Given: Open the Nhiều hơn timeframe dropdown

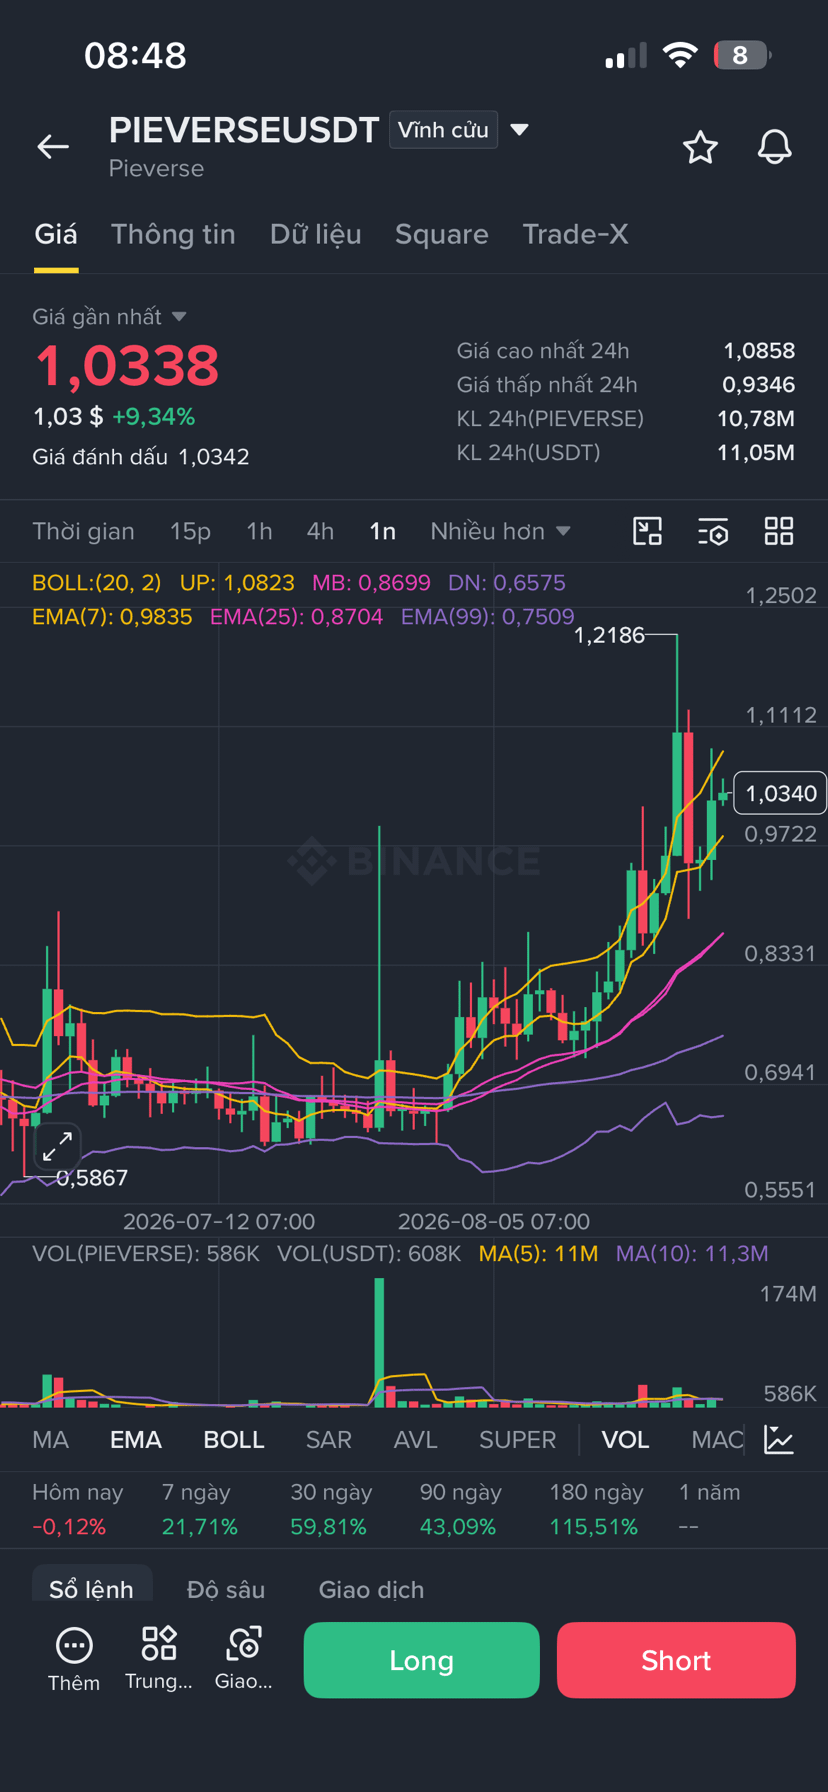Looking at the screenshot, I should (x=500, y=531).
